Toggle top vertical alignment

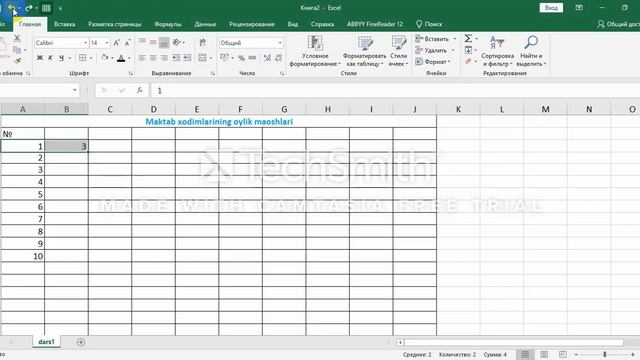pyautogui.click(x=142, y=42)
